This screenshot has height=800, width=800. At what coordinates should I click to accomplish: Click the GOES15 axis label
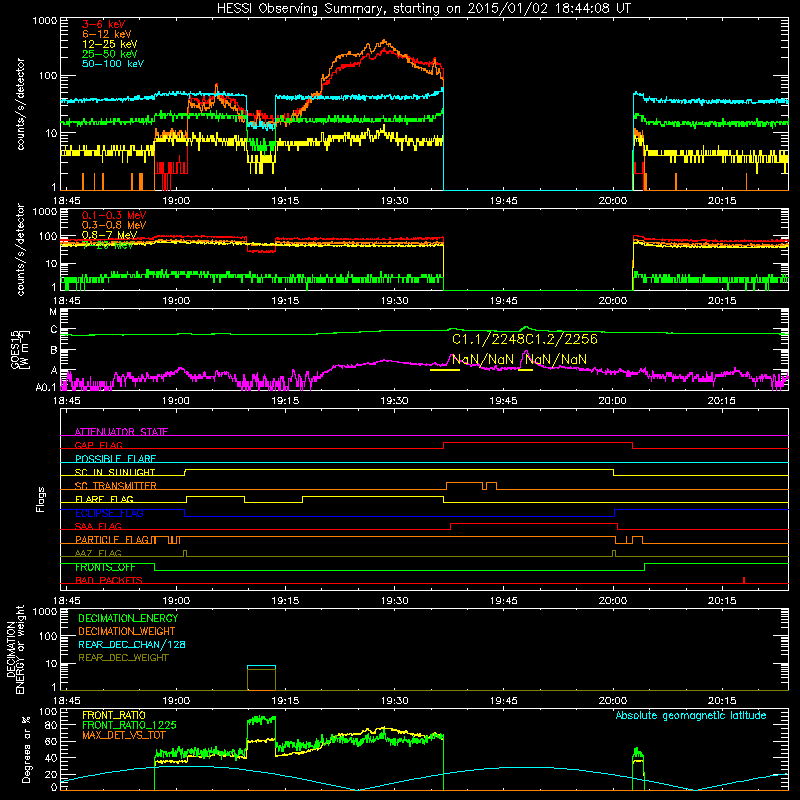pos(19,350)
